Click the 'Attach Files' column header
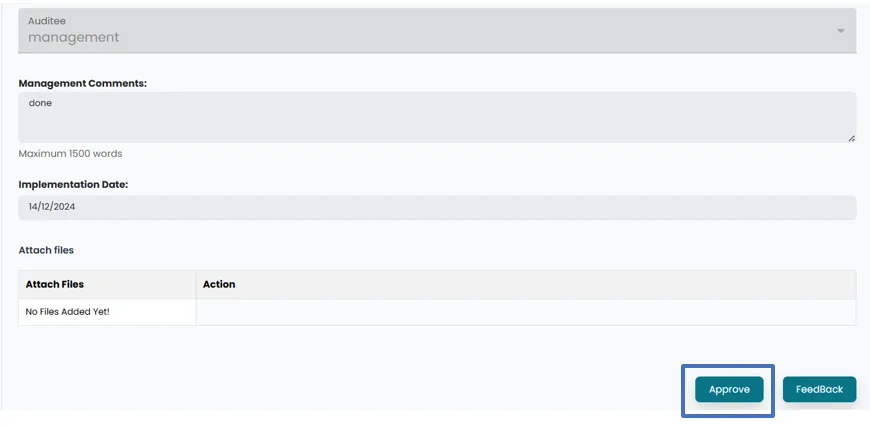Image resolution: width=870 pixels, height=427 pixels. tap(55, 284)
